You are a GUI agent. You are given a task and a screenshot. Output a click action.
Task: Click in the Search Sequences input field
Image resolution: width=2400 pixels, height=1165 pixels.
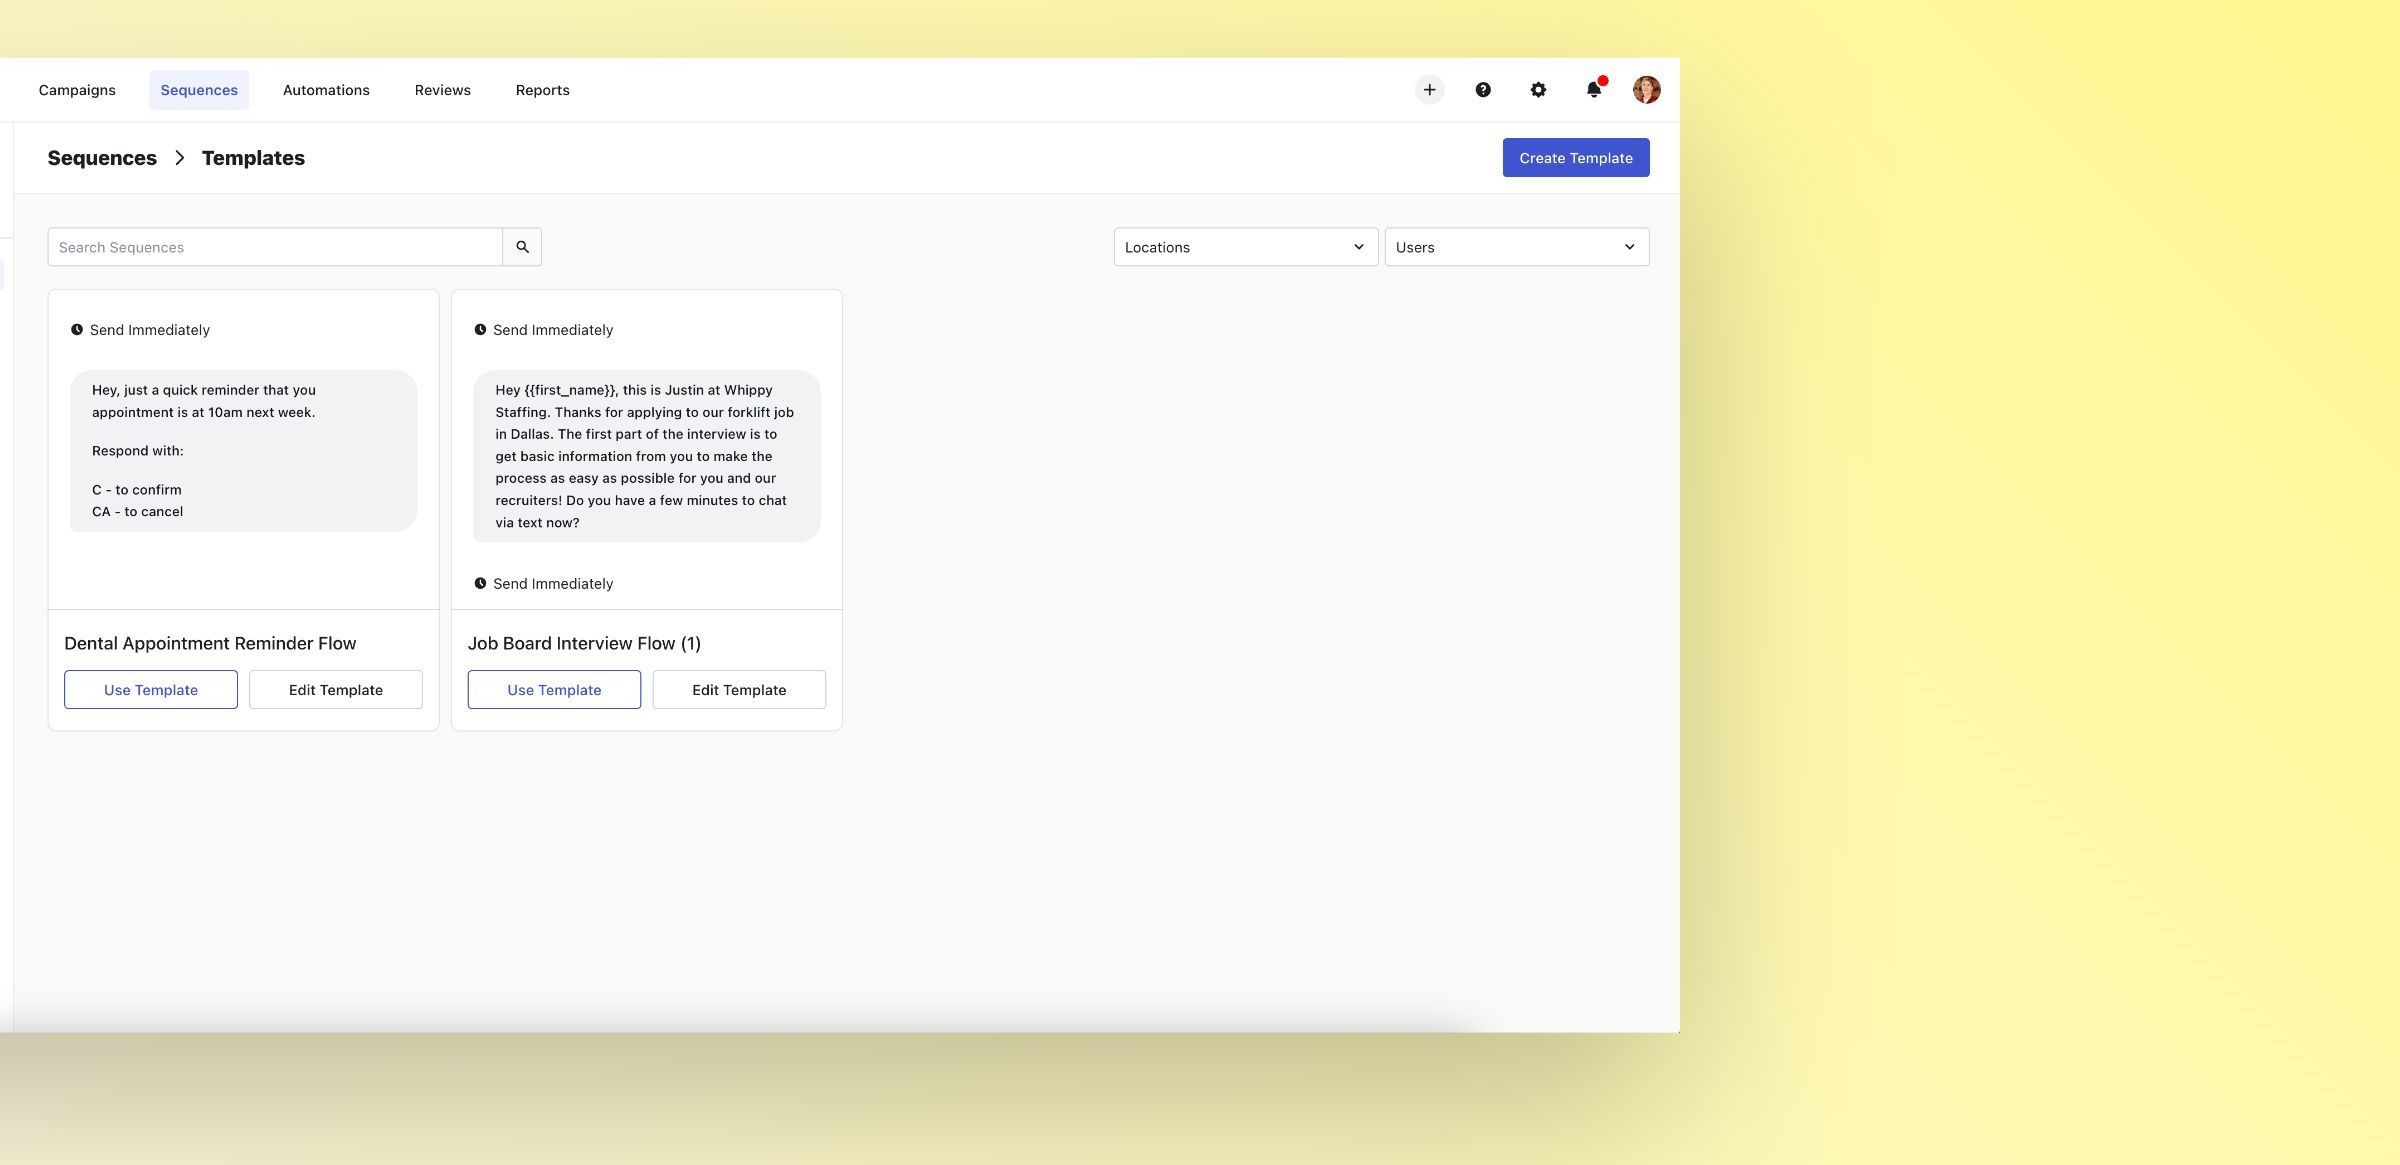pyautogui.click(x=276, y=246)
